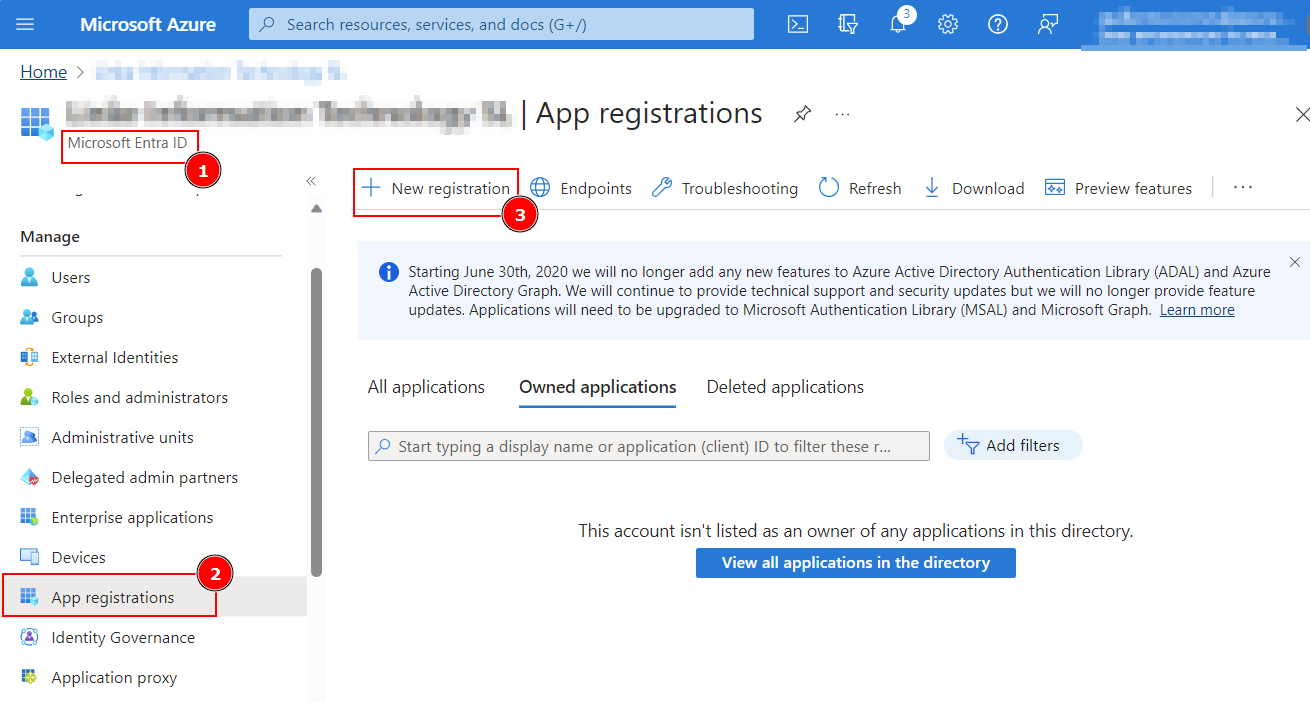The height and width of the screenshot is (702, 1310).
Task: Click View all applications in the directory
Action: [856, 563]
